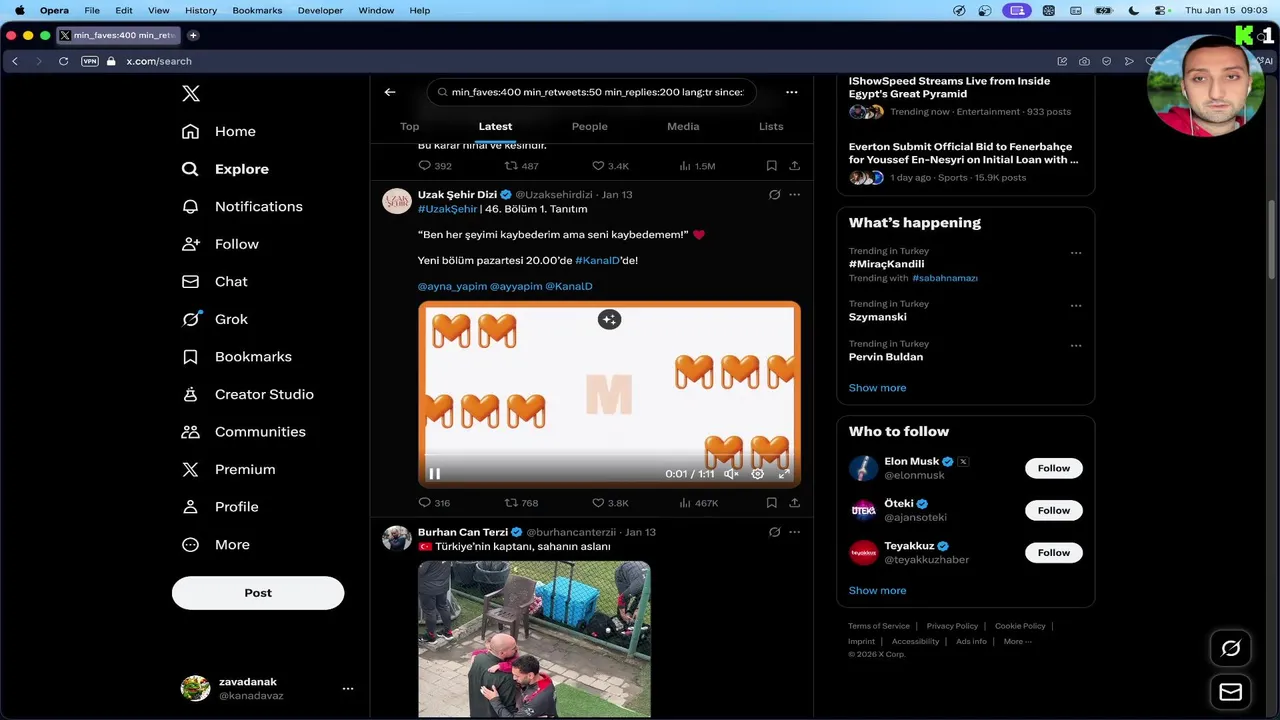Open Grok in the sidebar
This screenshot has width=1280, height=720.
[215, 319]
